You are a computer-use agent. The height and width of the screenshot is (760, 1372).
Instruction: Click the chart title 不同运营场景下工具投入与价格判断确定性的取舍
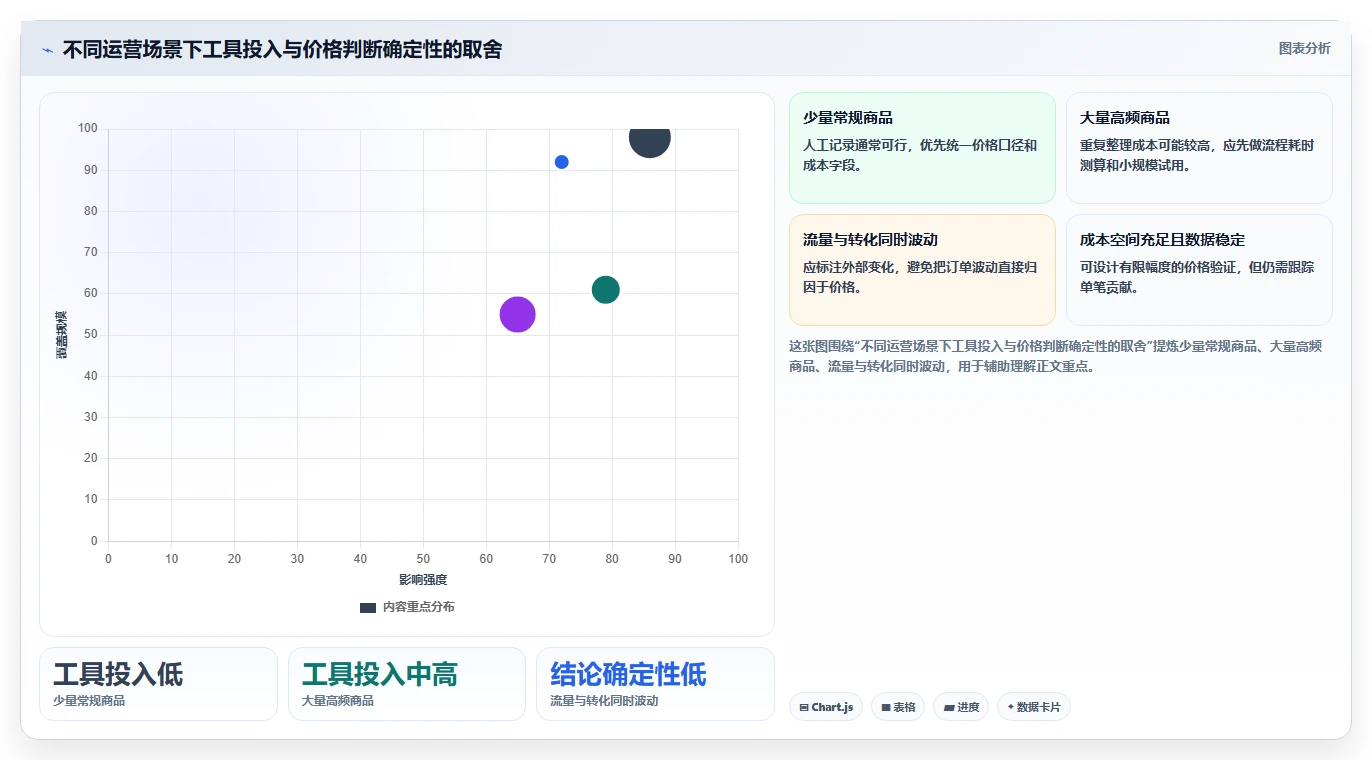283,49
